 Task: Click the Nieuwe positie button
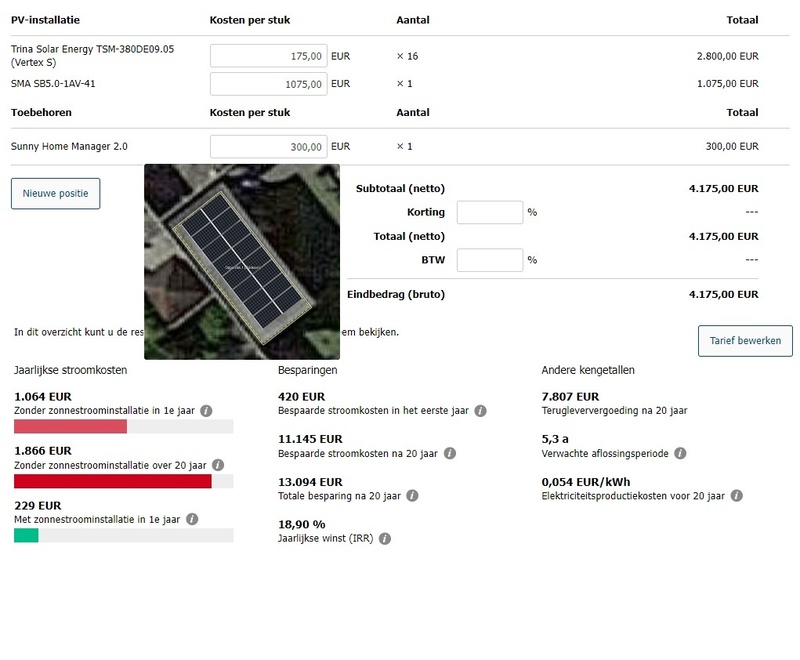(55, 193)
